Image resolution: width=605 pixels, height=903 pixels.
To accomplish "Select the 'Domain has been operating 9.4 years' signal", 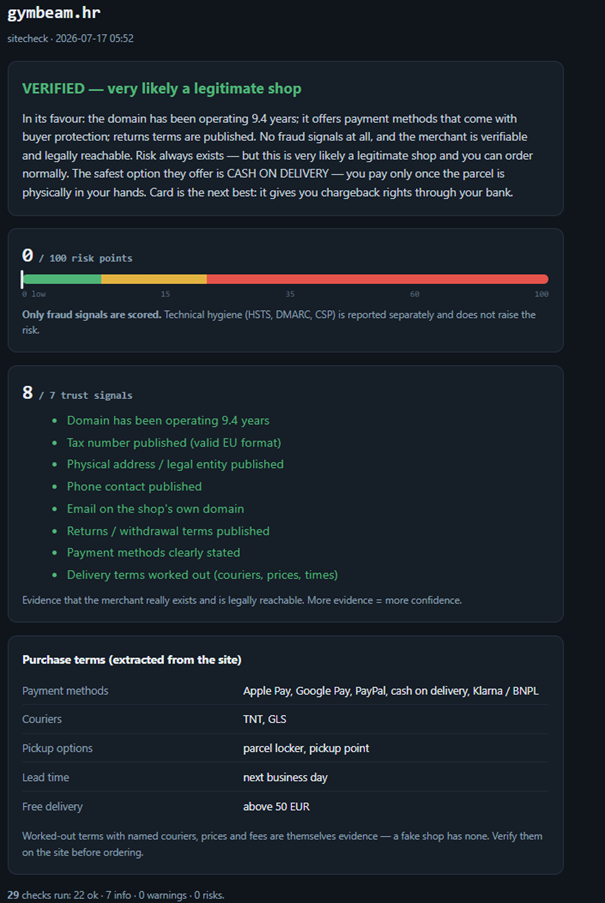I will click(168, 420).
